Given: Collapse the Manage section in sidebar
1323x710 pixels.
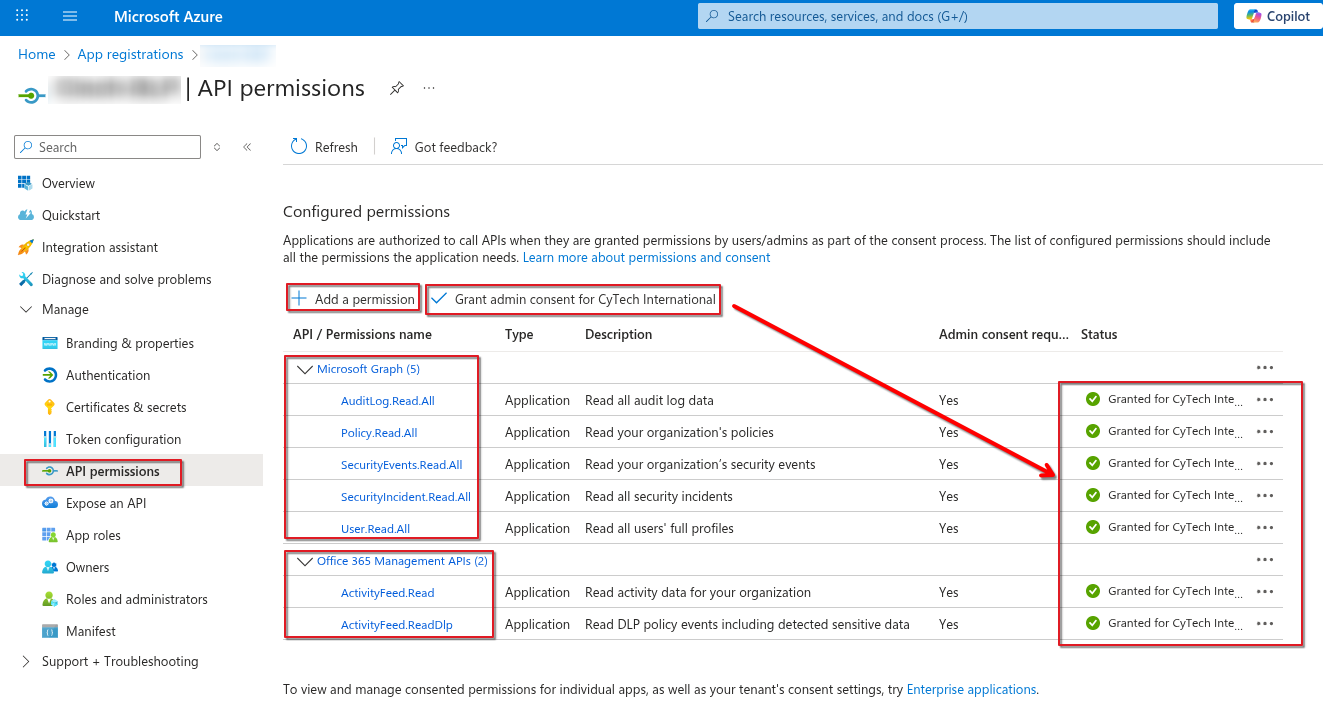Looking at the screenshot, I should tap(26, 310).
